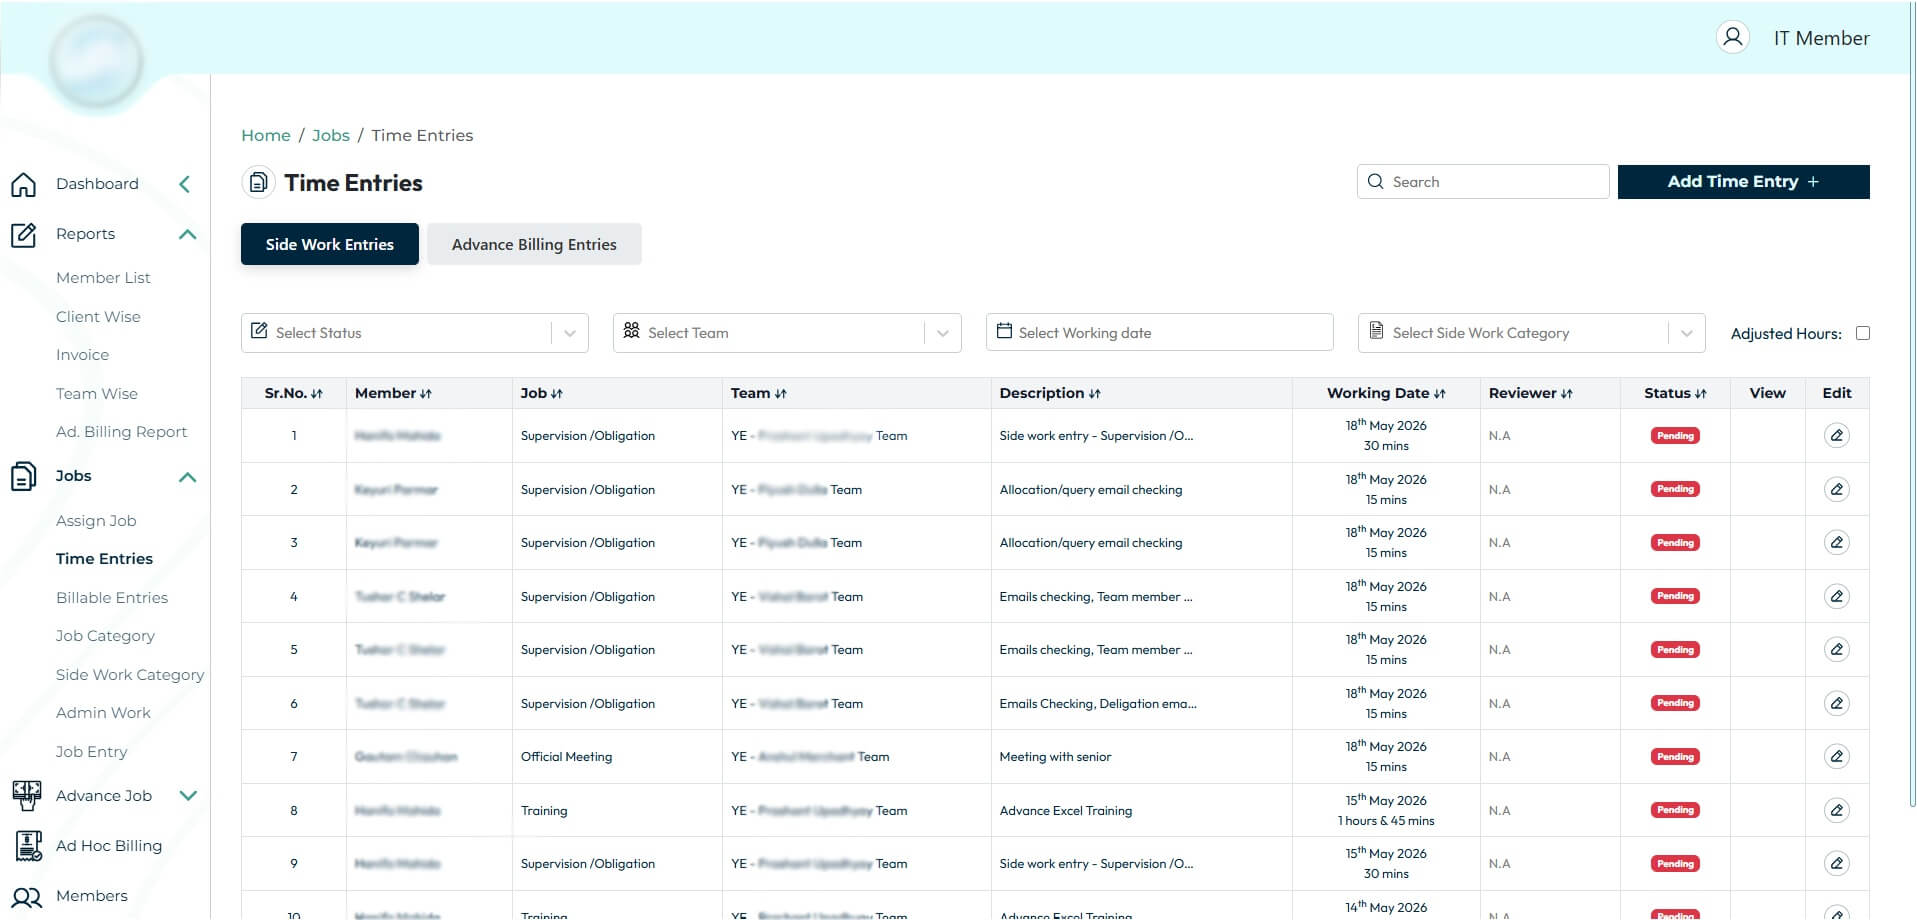Open the user profile avatar icon

point(1732,38)
